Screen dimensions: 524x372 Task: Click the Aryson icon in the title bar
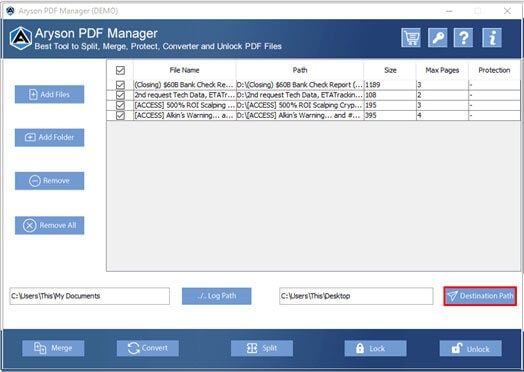[x=10, y=11]
